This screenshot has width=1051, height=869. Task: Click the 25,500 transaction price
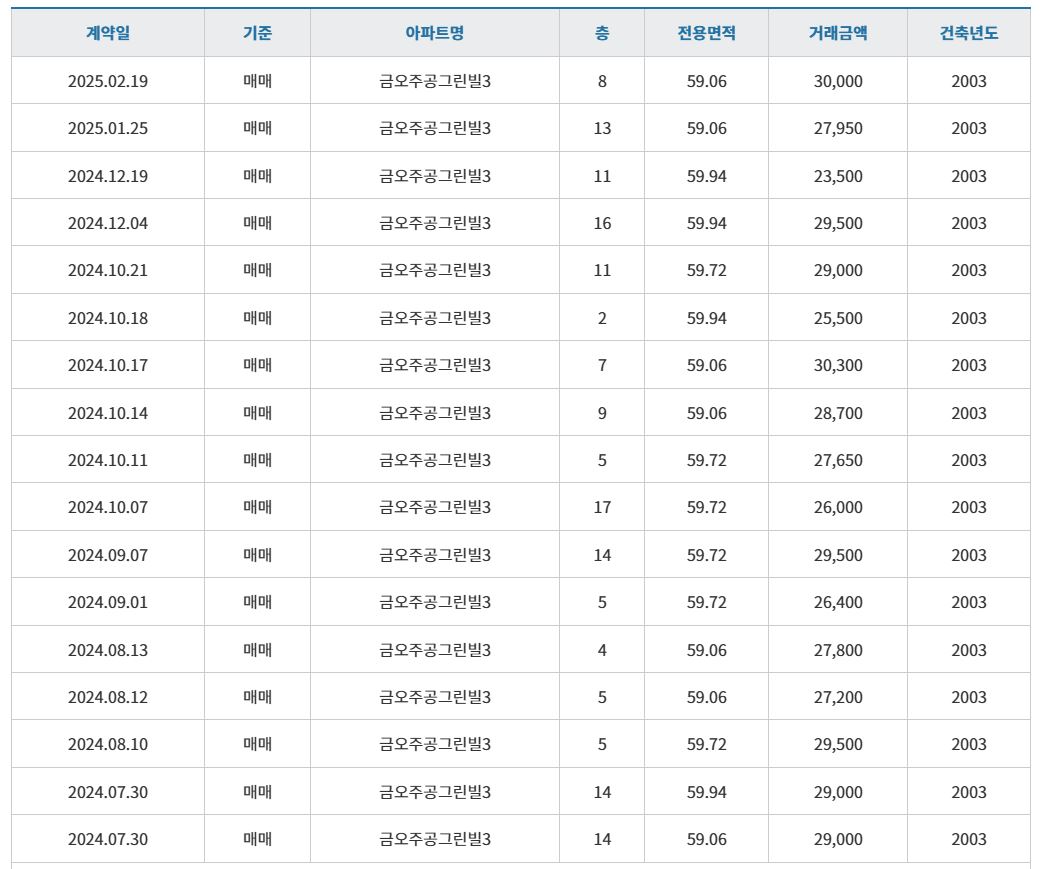click(838, 318)
